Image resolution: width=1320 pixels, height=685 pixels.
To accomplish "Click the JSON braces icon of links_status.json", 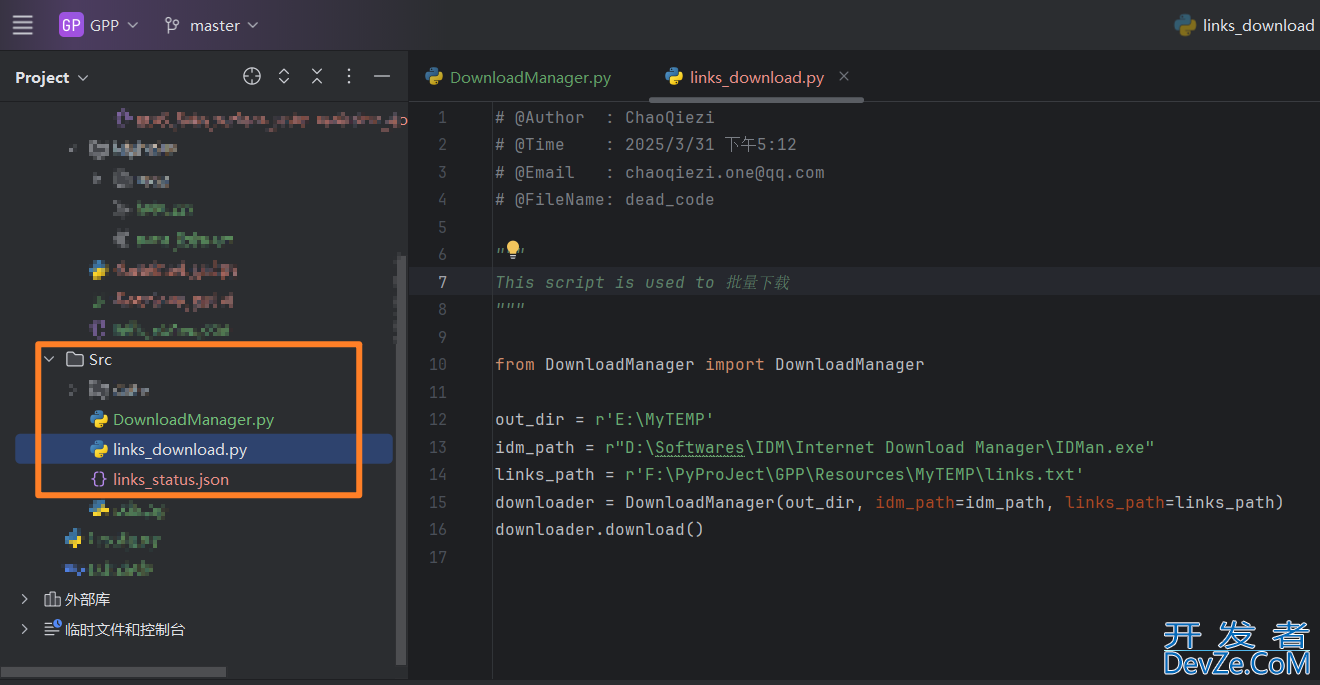I will 99,480.
